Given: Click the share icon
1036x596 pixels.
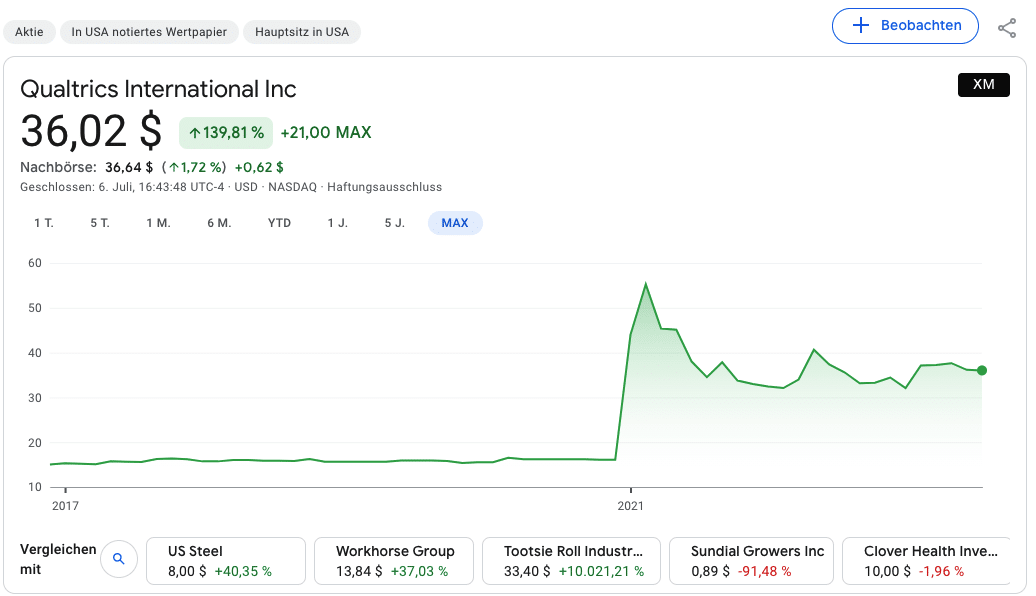Looking at the screenshot, I should [1006, 28].
